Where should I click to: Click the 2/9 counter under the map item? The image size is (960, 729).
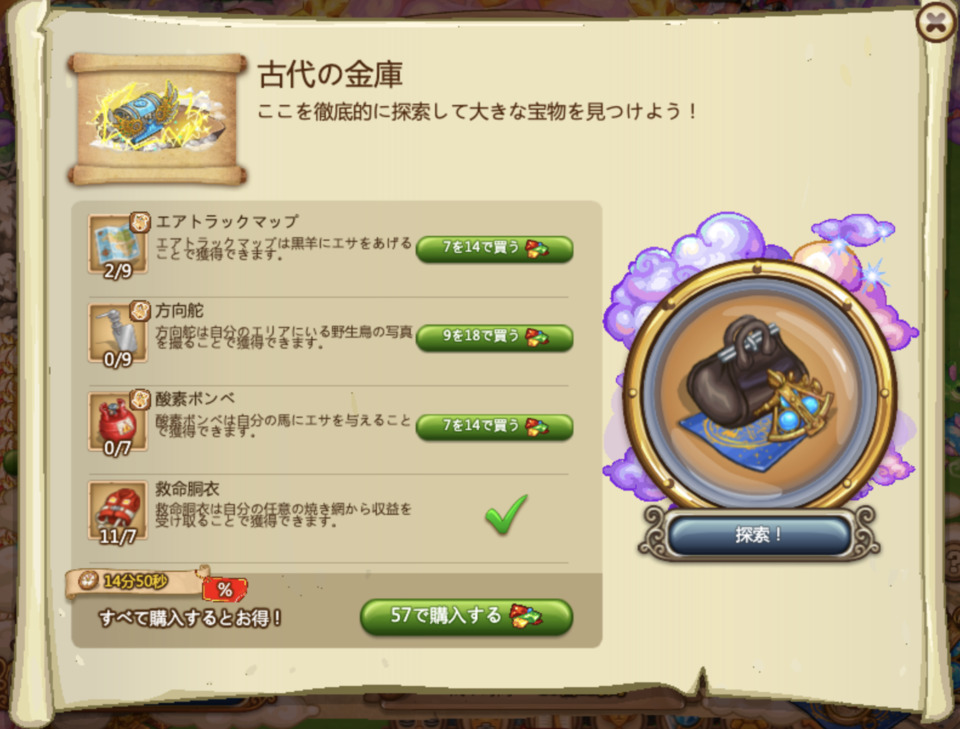point(118,271)
